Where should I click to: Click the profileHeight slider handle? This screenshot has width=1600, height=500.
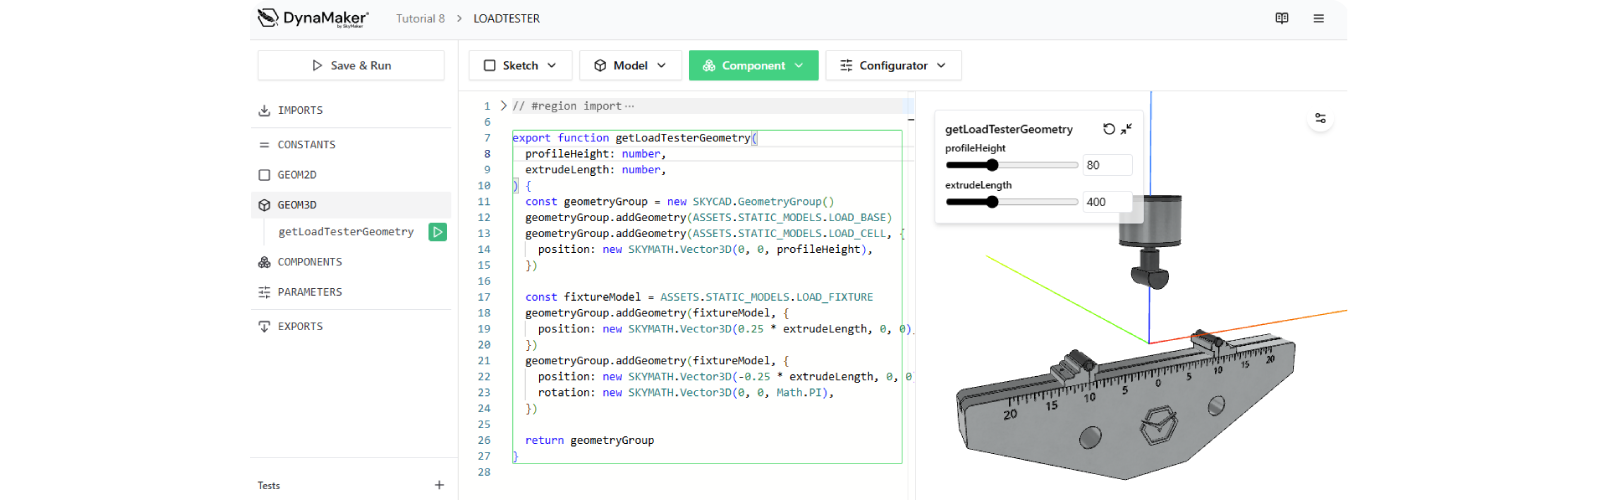point(992,165)
